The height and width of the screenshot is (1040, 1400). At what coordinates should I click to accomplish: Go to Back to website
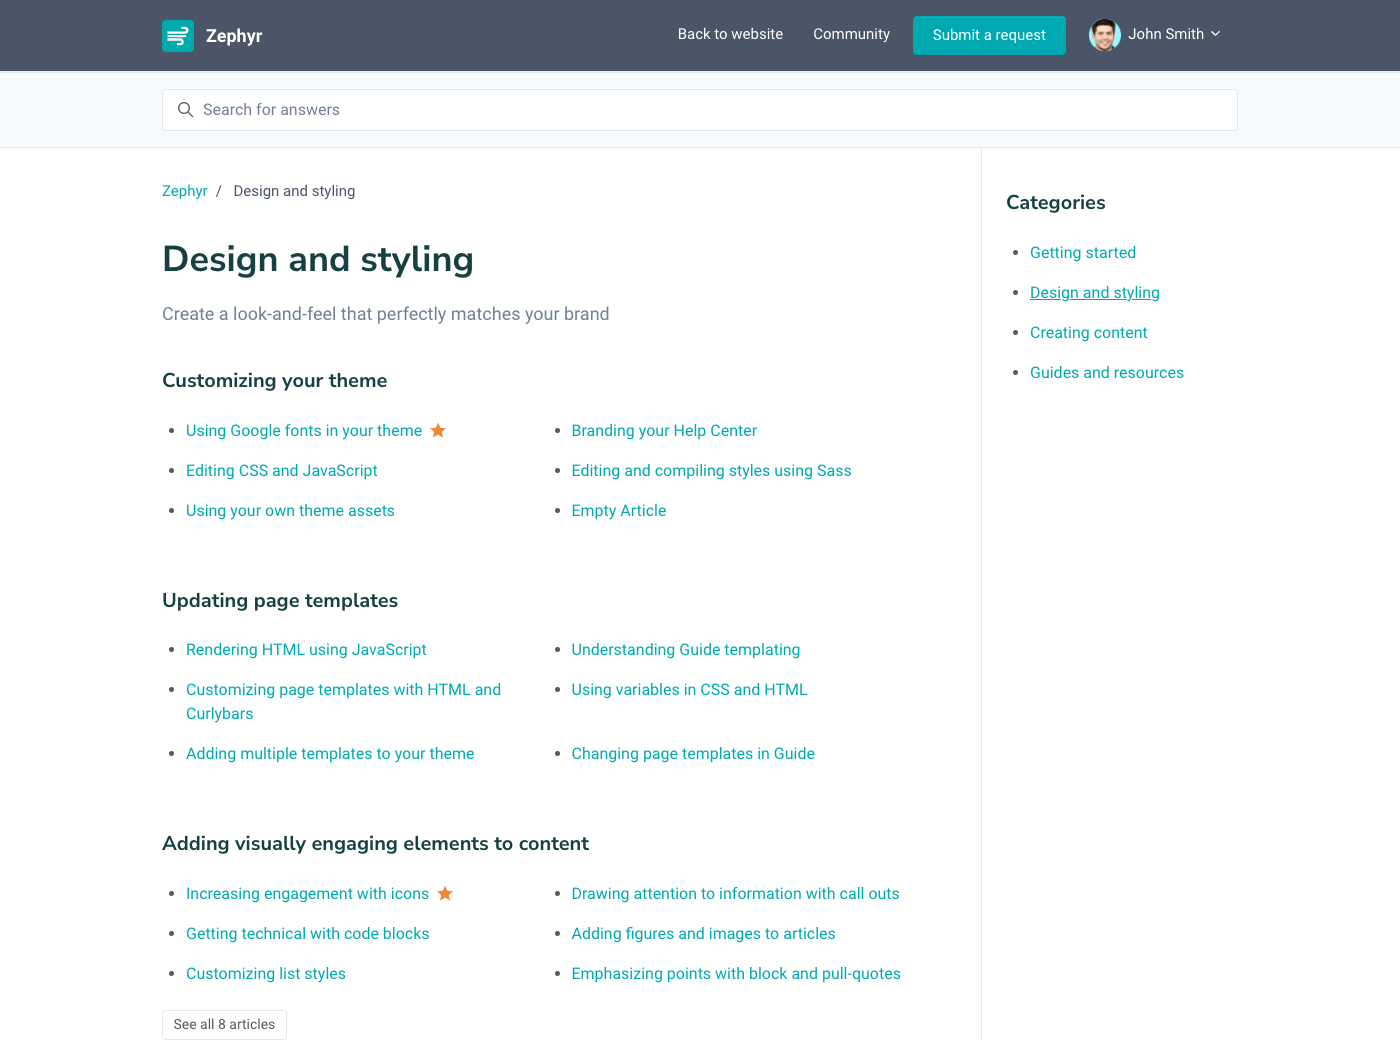click(x=730, y=34)
